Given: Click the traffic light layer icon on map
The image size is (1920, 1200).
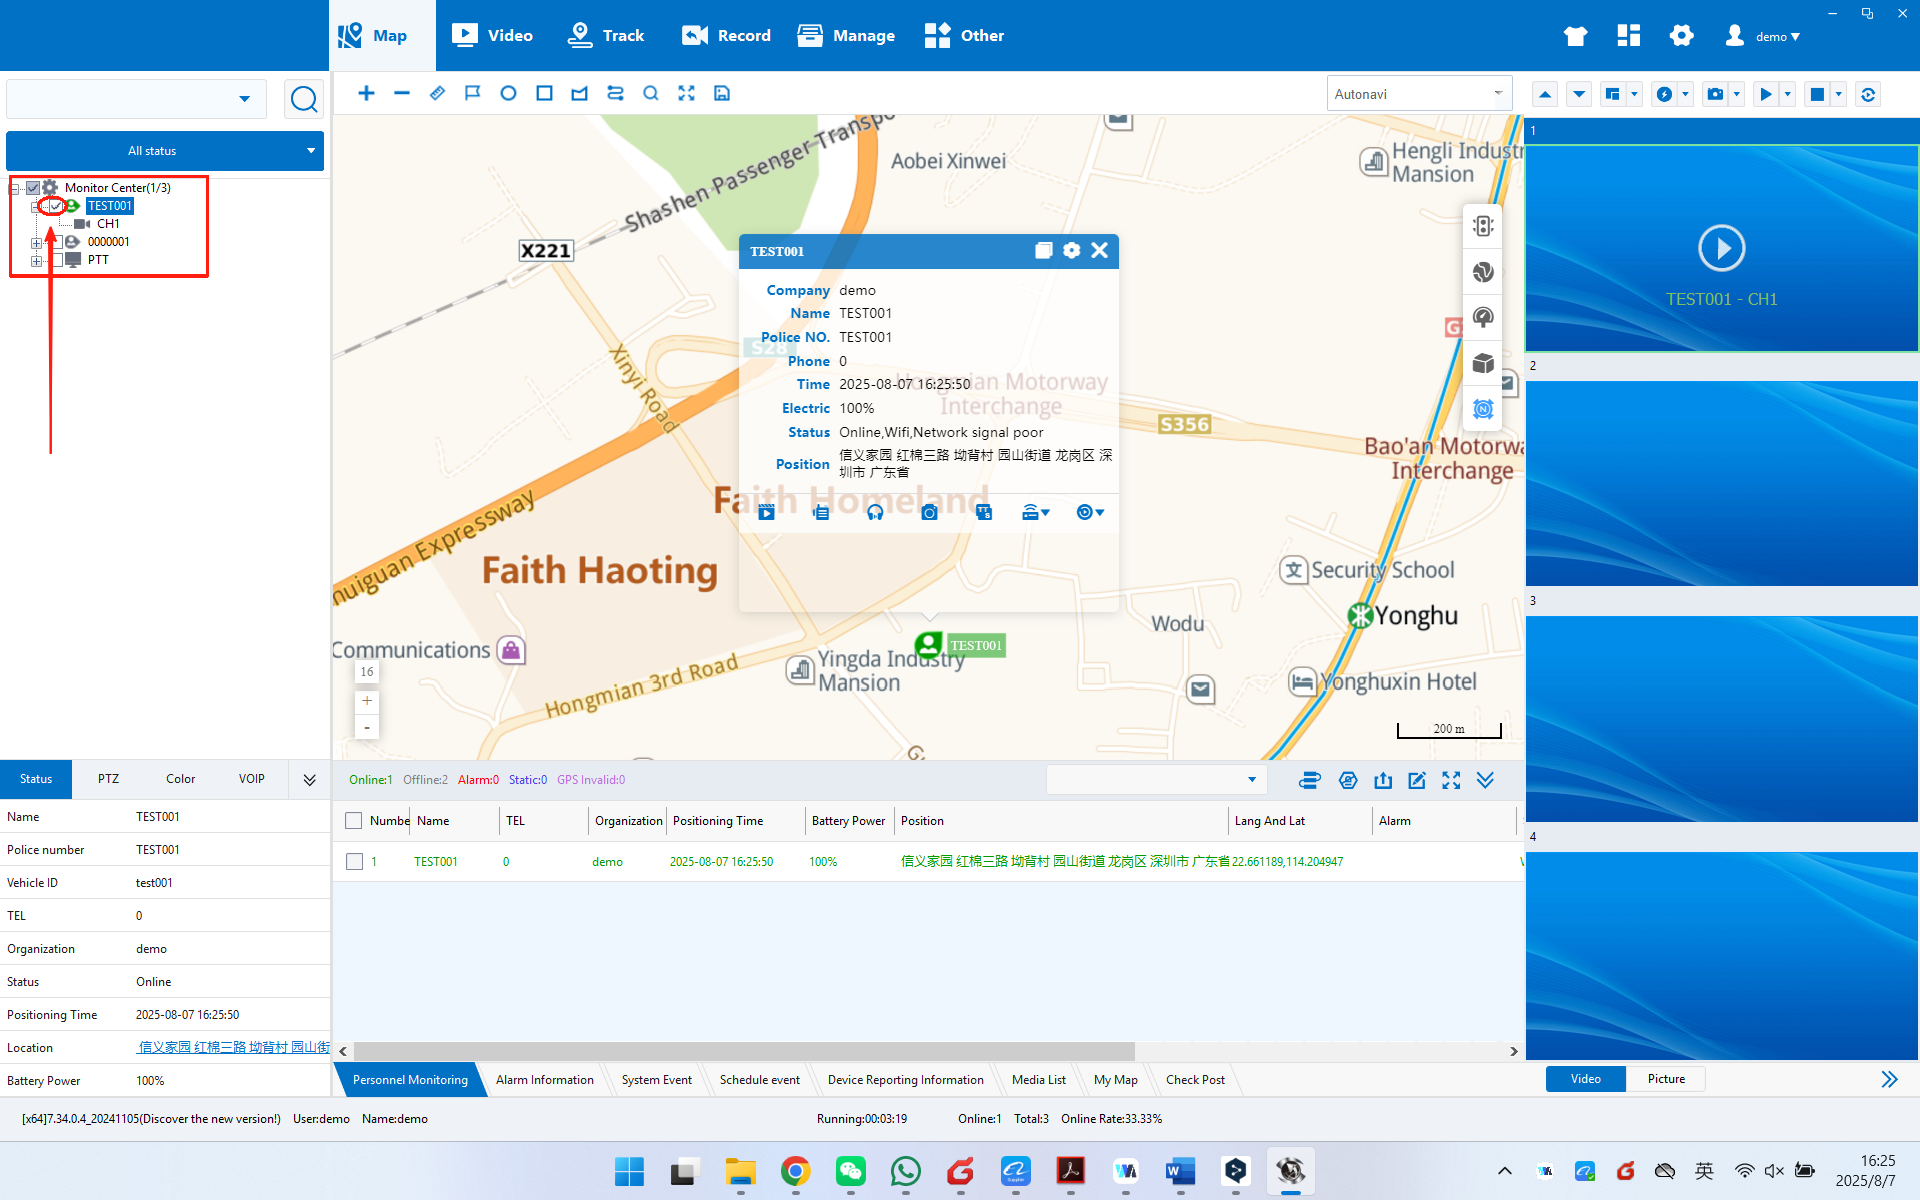Looking at the screenshot, I should pos(1483,226).
